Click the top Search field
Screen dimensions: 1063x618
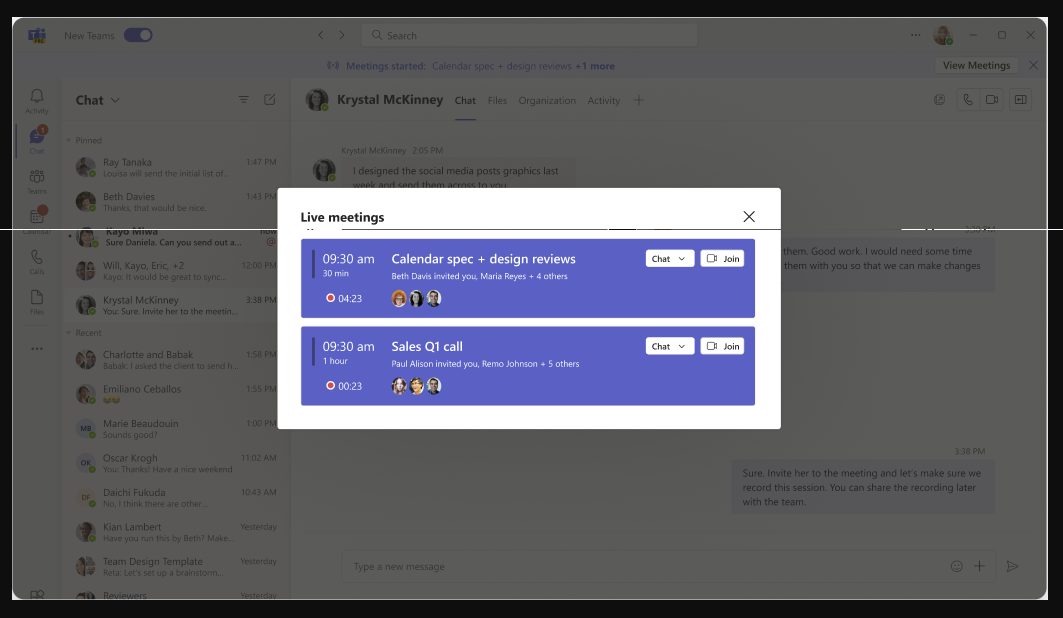pos(530,35)
